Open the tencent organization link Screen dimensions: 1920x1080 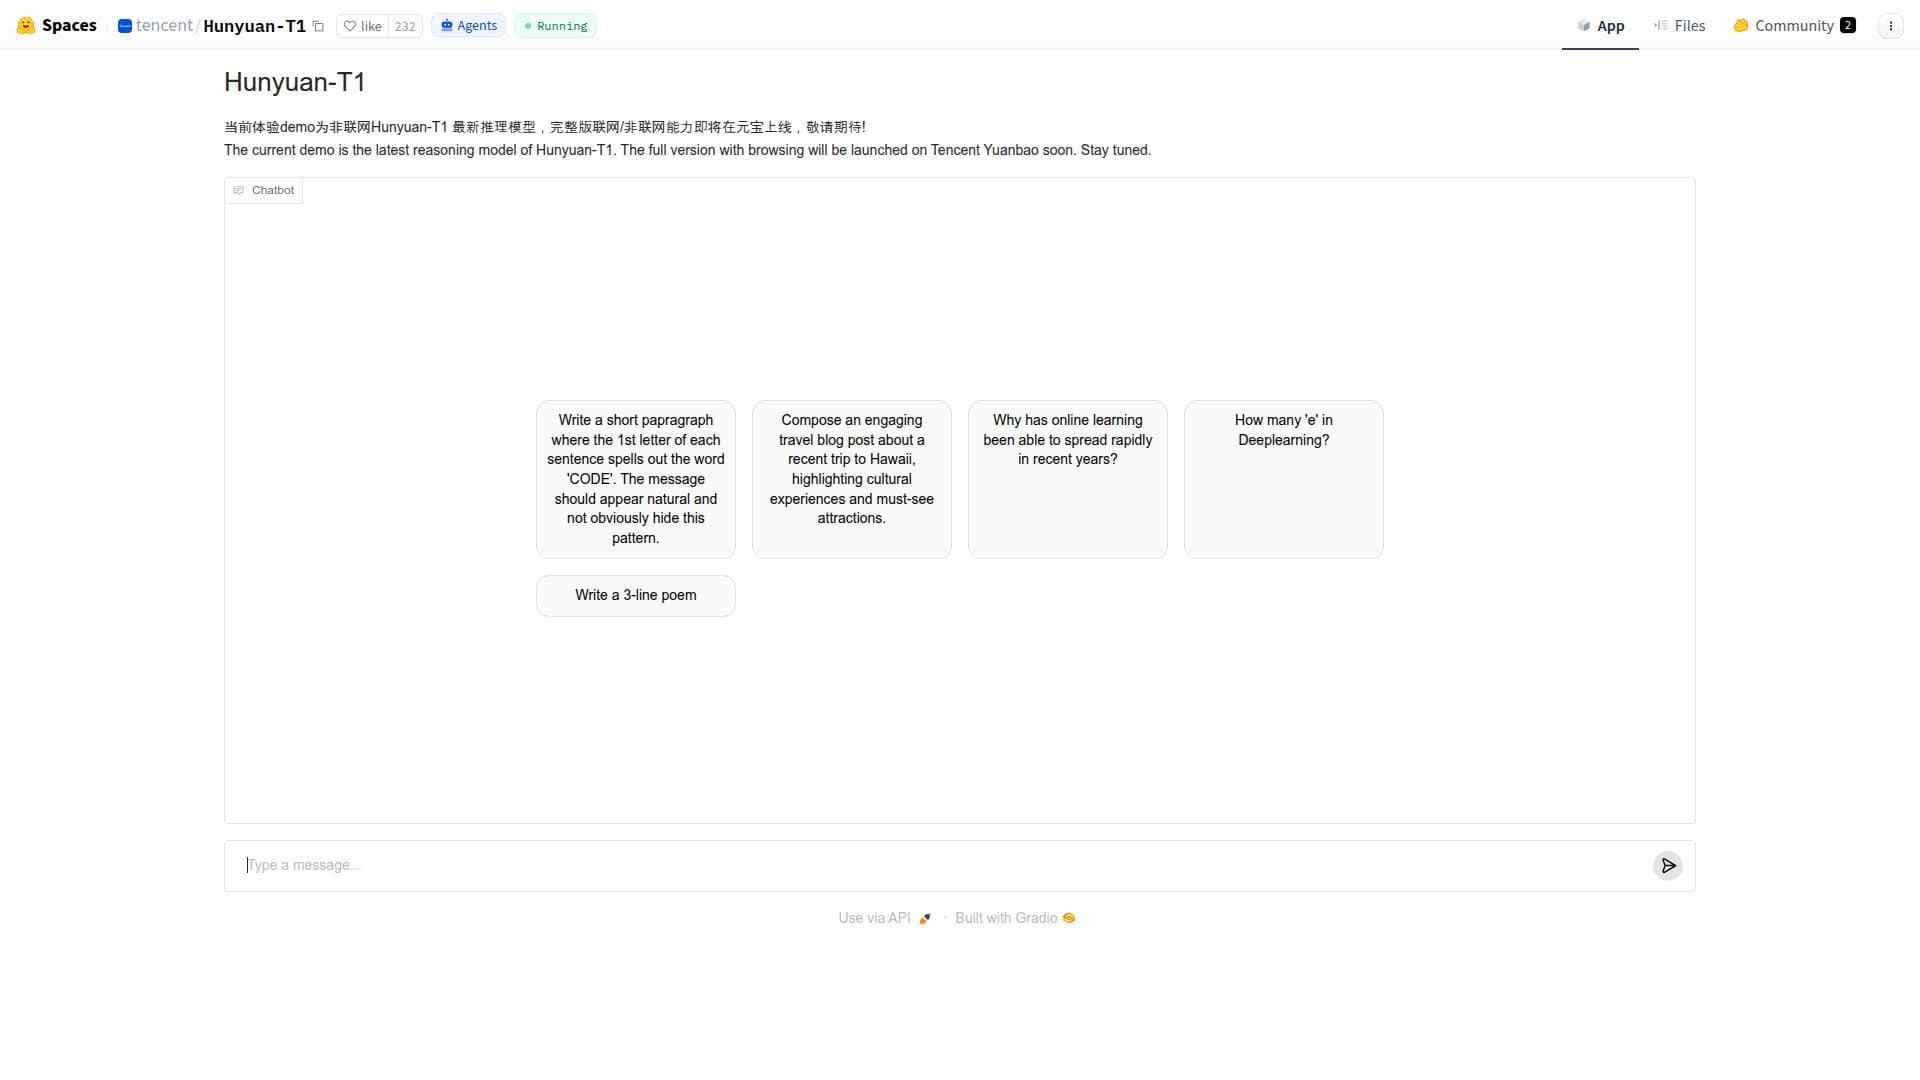click(164, 26)
